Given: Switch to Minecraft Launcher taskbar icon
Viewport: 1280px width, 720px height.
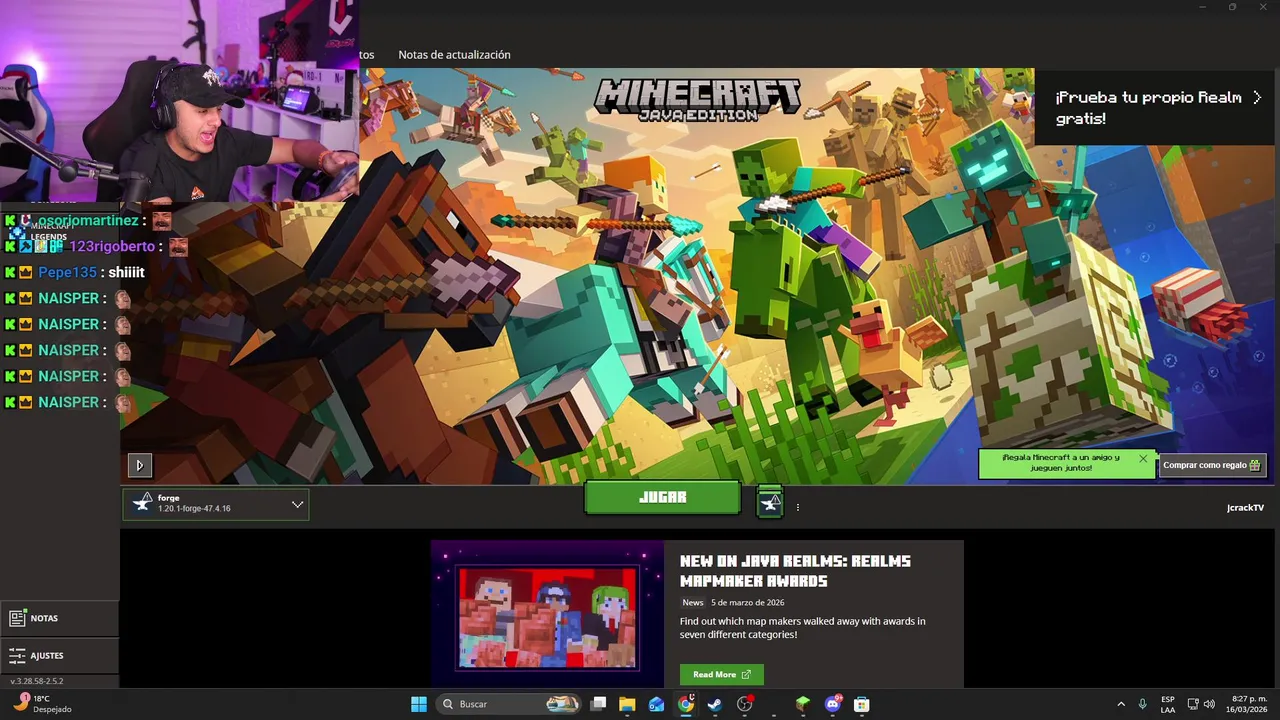Looking at the screenshot, I should tap(802, 704).
